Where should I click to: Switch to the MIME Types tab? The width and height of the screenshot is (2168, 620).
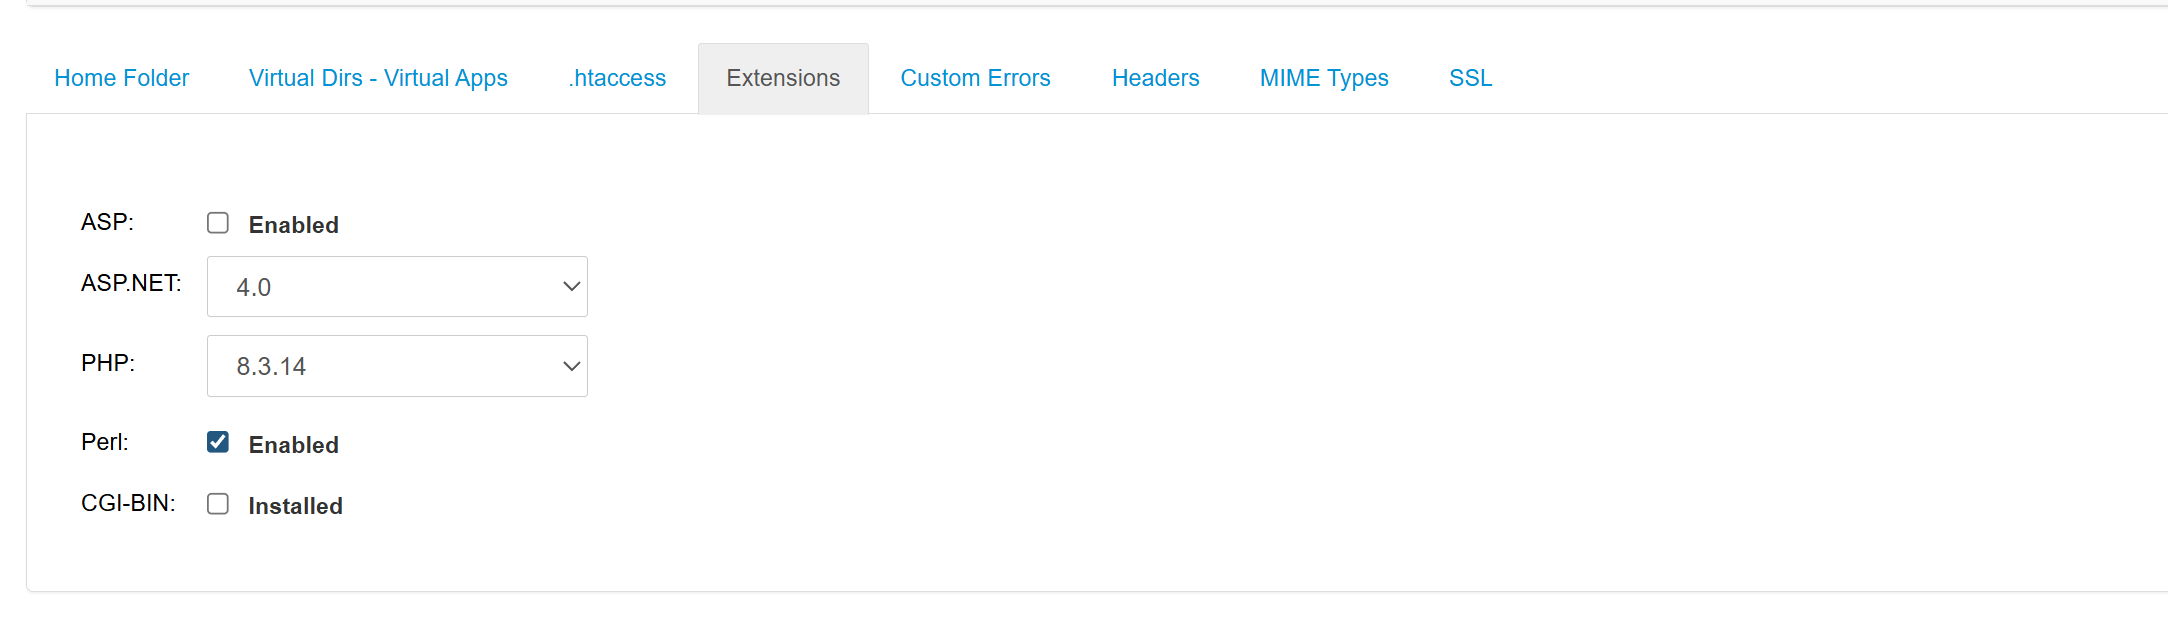click(x=1324, y=78)
